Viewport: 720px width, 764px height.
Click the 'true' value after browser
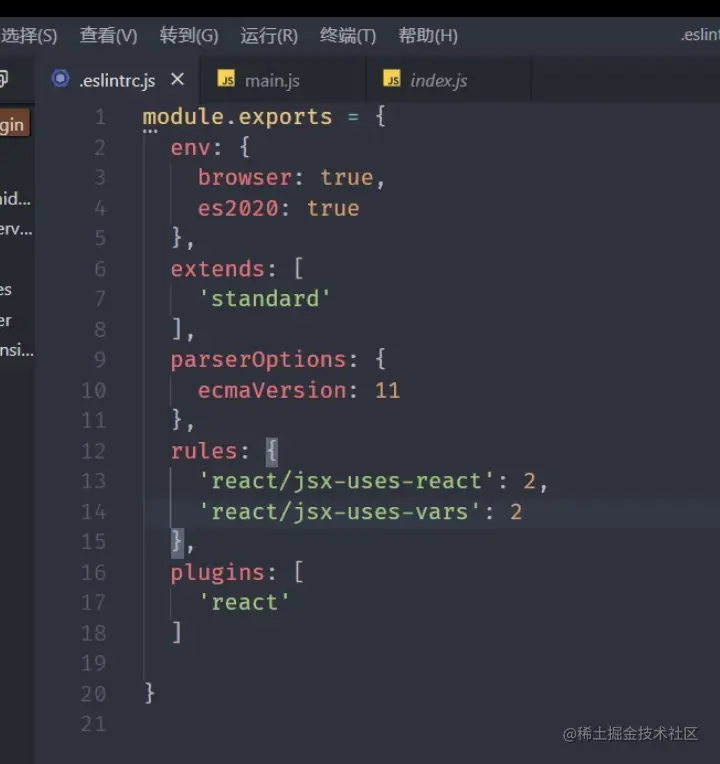[347, 178]
